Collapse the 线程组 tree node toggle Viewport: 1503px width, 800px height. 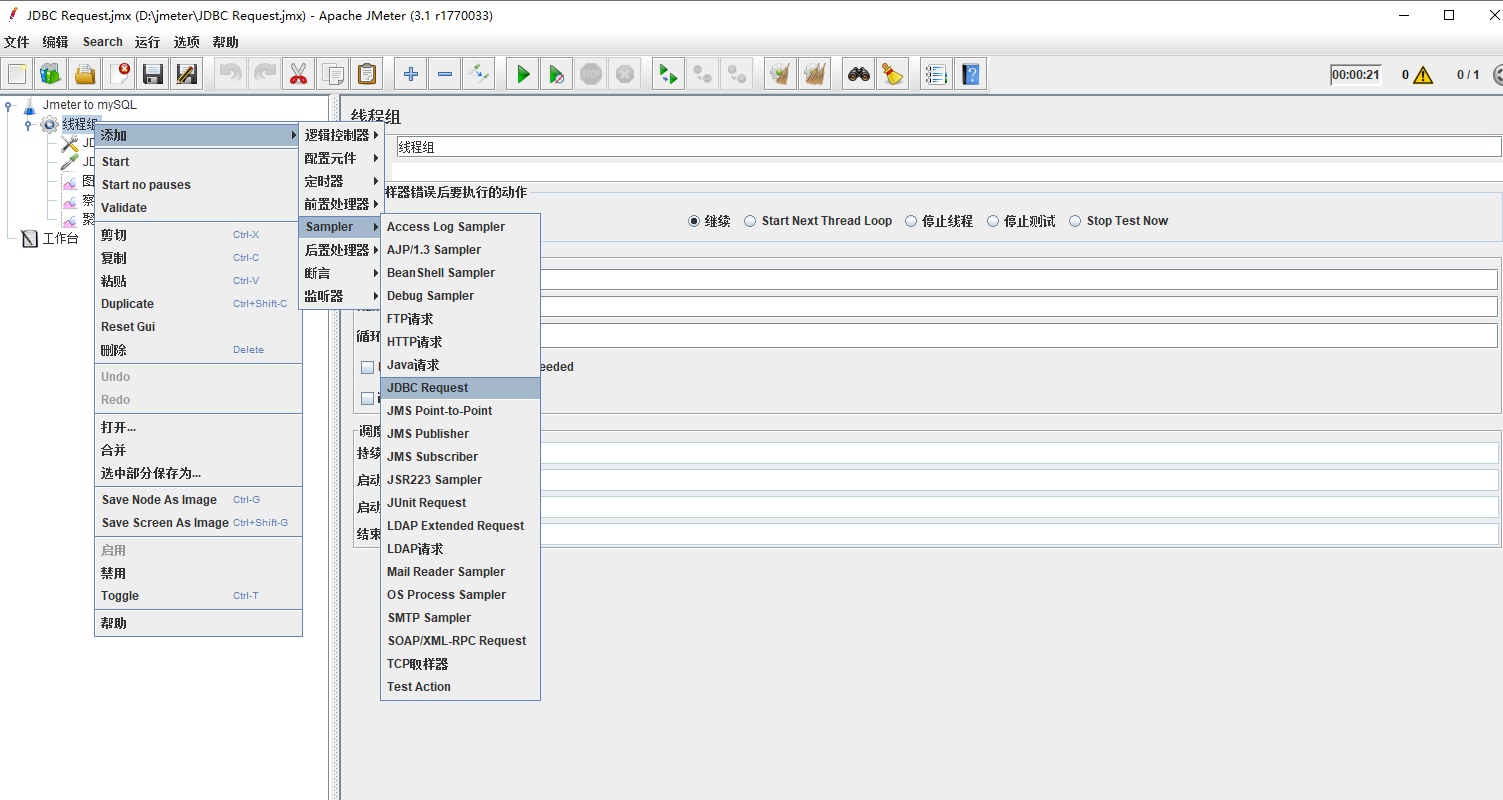(29, 124)
